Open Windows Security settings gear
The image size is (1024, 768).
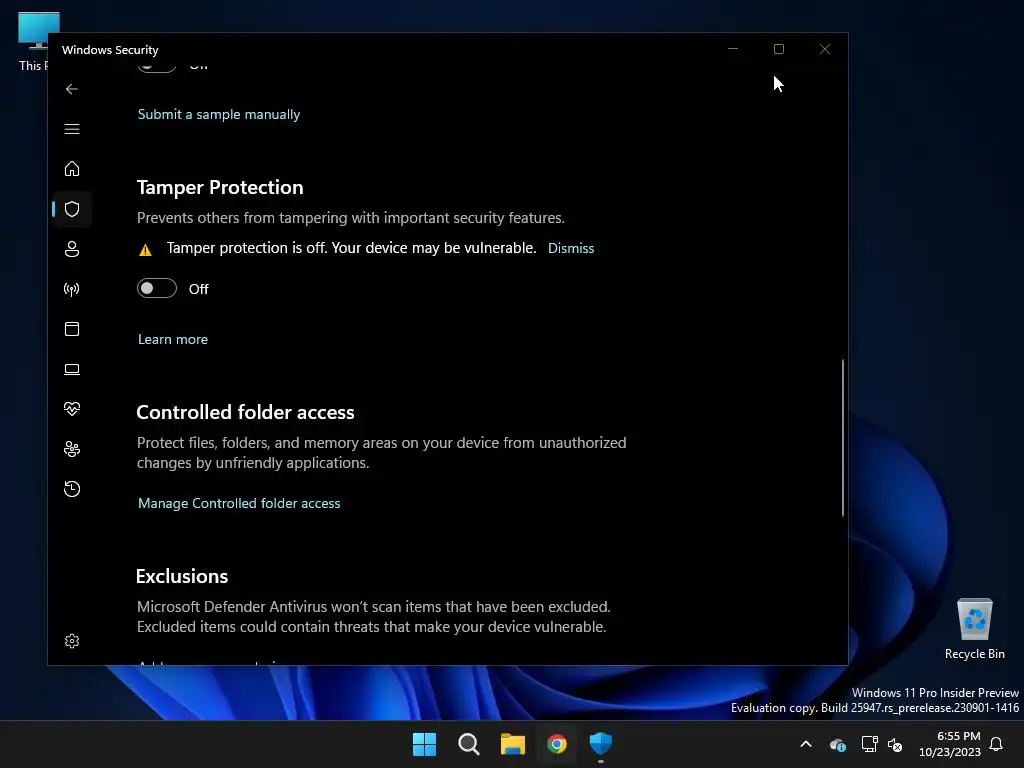point(72,641)
